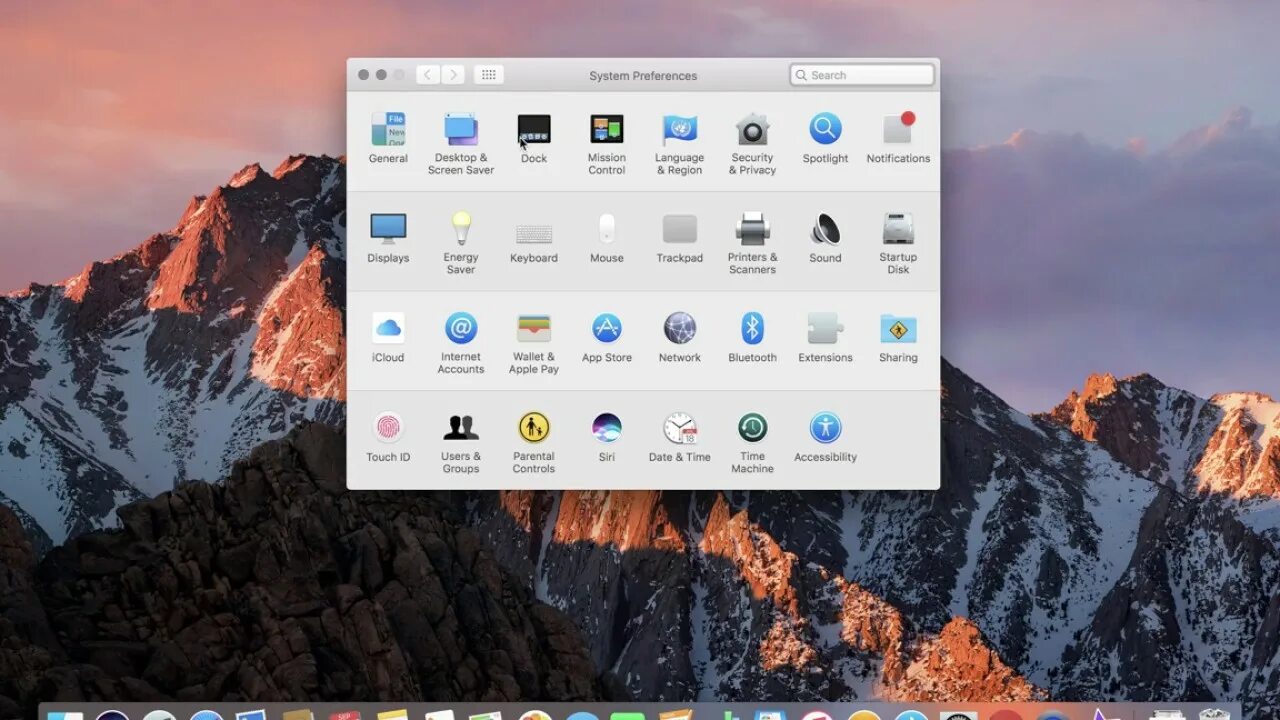Focus the Search field in System Preferences
This screenshot has height=720, width=1280.
(x=862, y=75)
